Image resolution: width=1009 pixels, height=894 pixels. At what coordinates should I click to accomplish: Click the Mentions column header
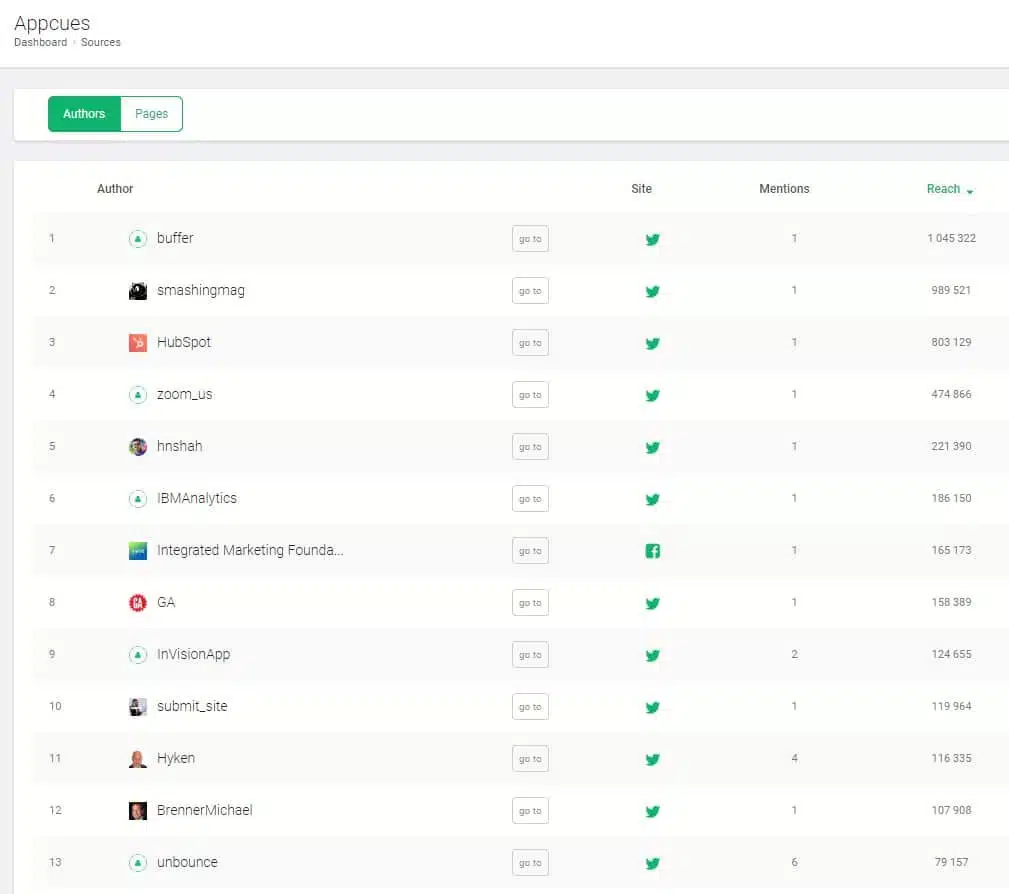[x=784, y=189]
